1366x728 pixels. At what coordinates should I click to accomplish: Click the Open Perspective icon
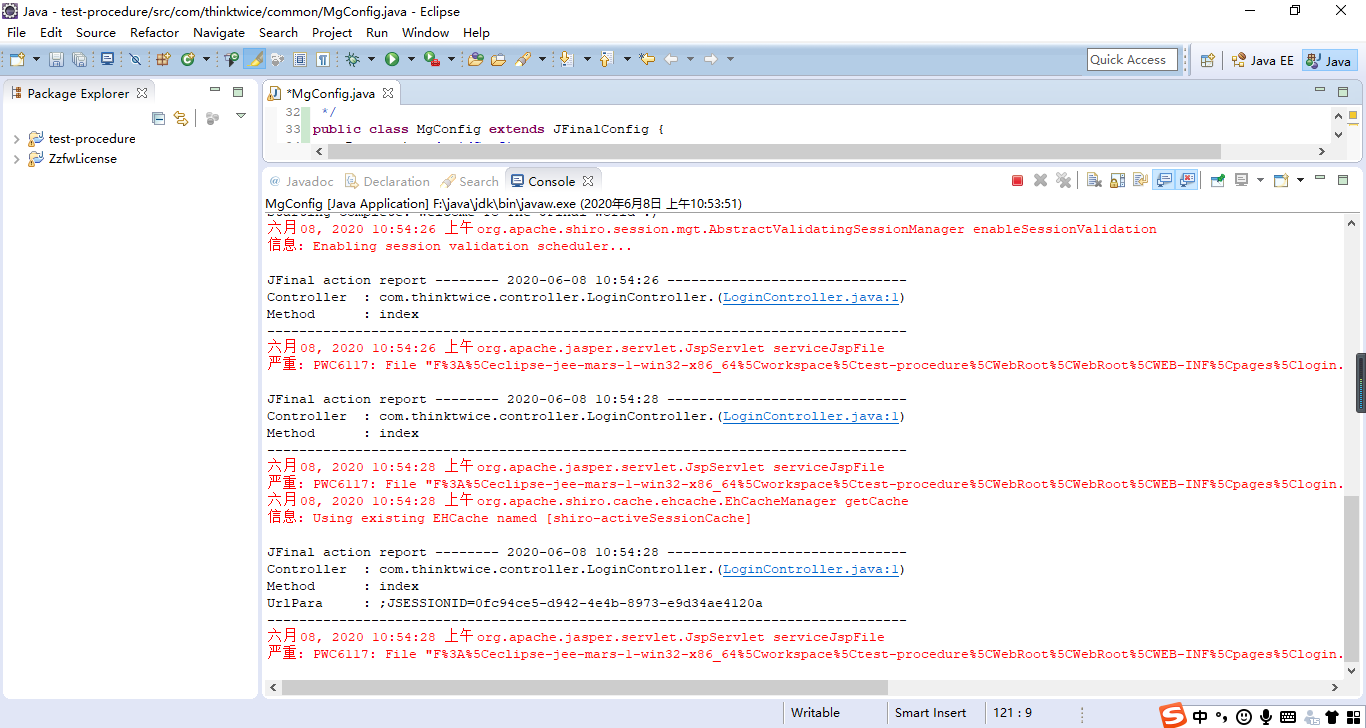(1207, 60)
